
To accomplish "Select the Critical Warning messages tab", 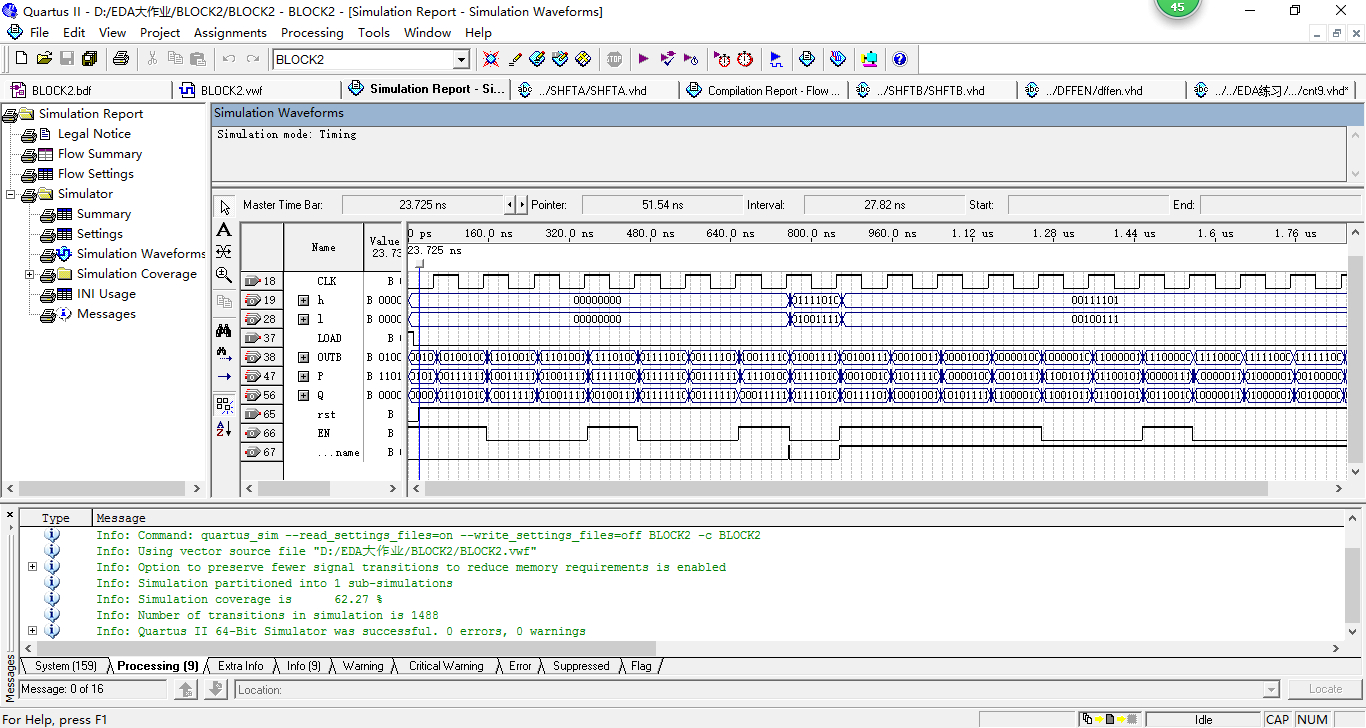I will (x=446, y=666).
